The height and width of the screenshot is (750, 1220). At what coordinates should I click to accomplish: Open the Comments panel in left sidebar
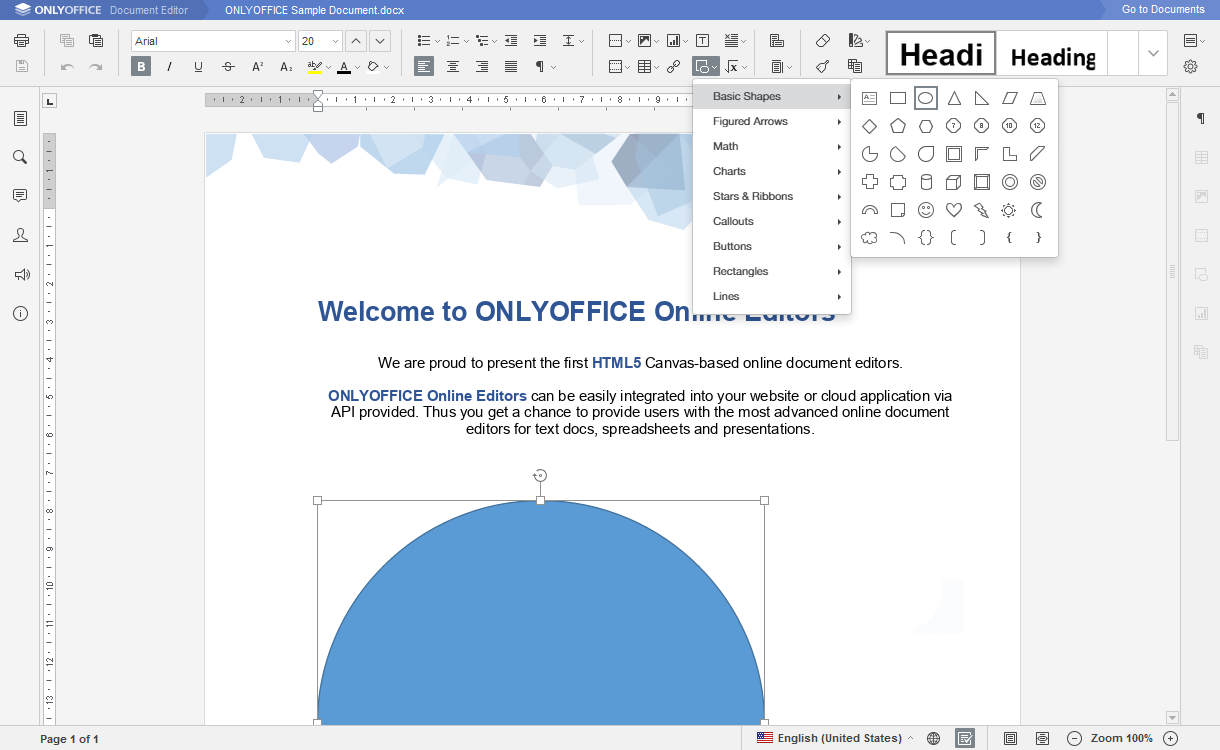[x=20, y=196]
